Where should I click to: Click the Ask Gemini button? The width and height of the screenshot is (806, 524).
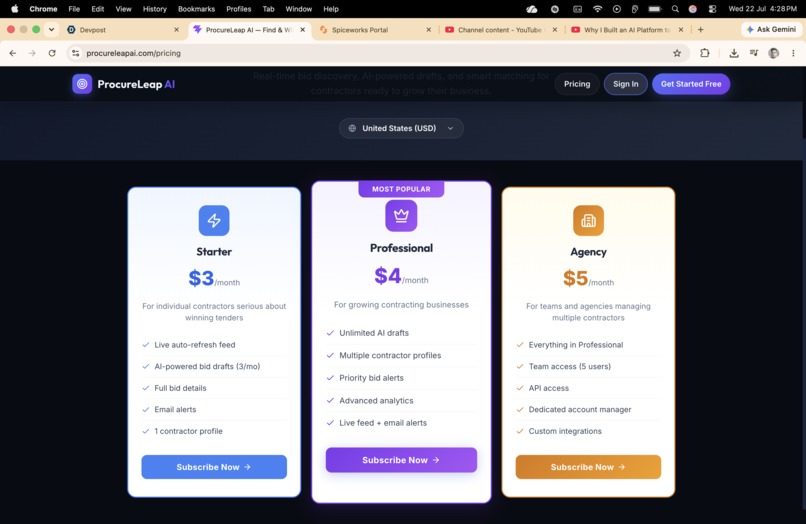click(772, 29)
